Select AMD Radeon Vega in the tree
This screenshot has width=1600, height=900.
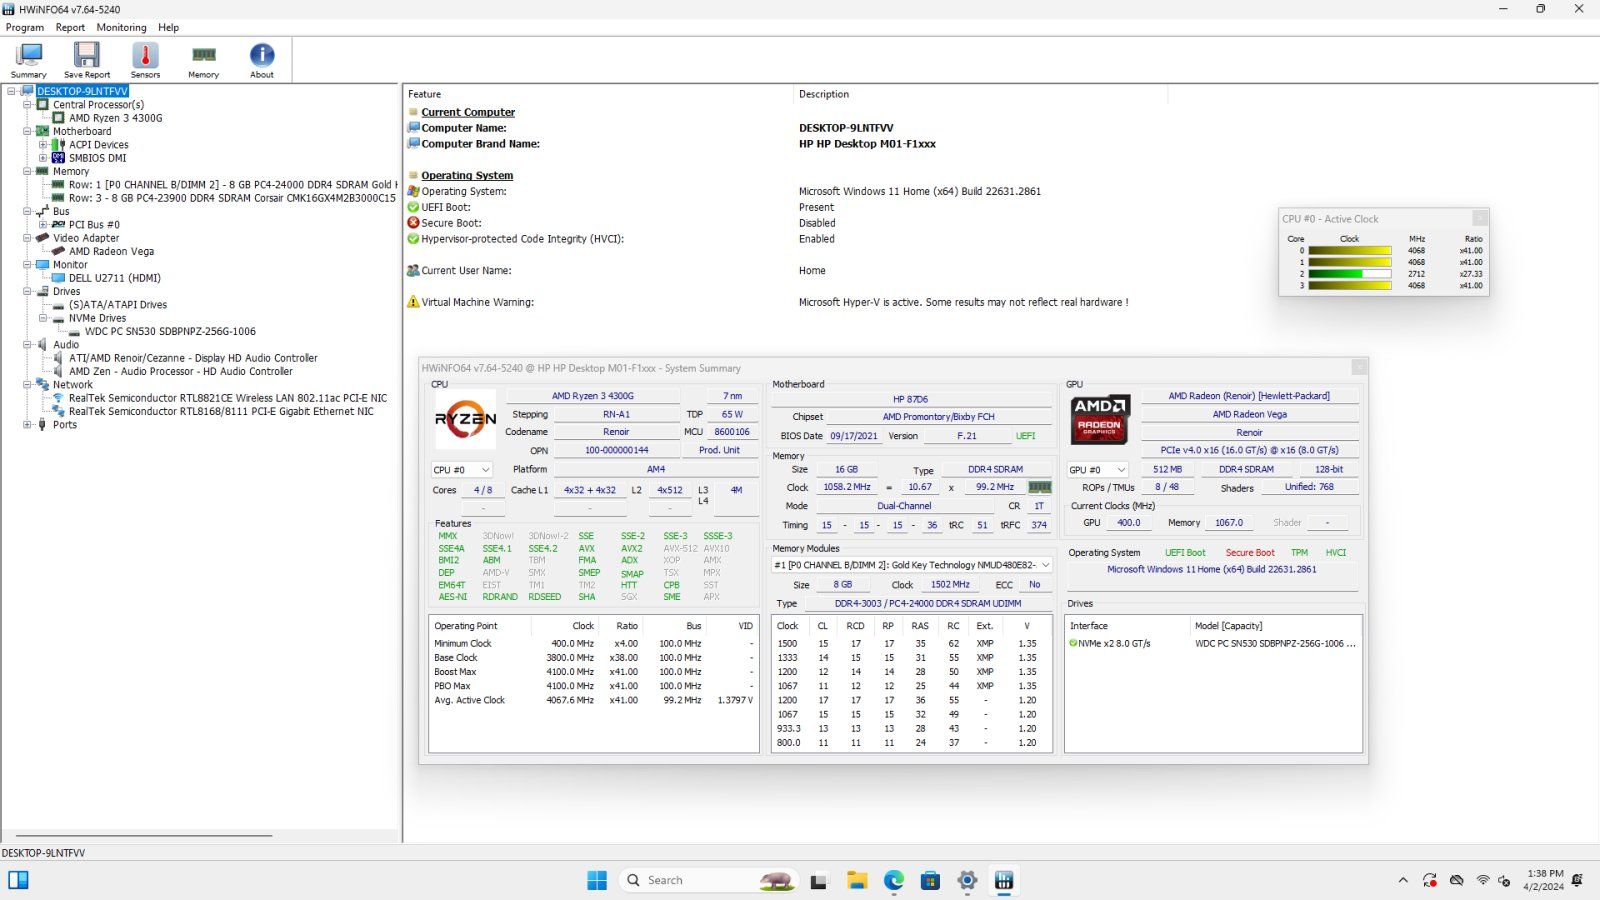111,251
